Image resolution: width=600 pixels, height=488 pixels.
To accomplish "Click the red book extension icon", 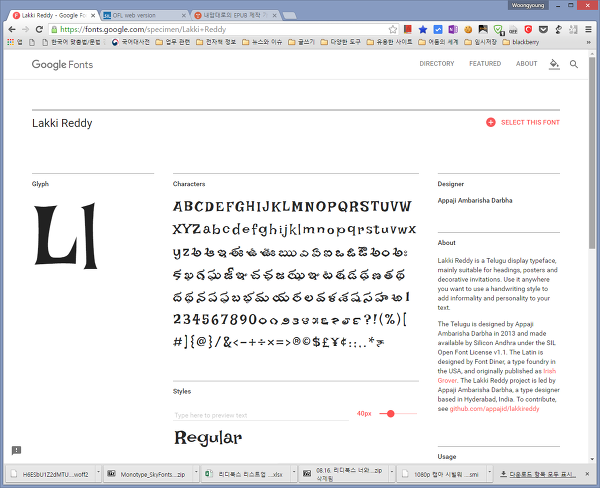I will (408, 29).
